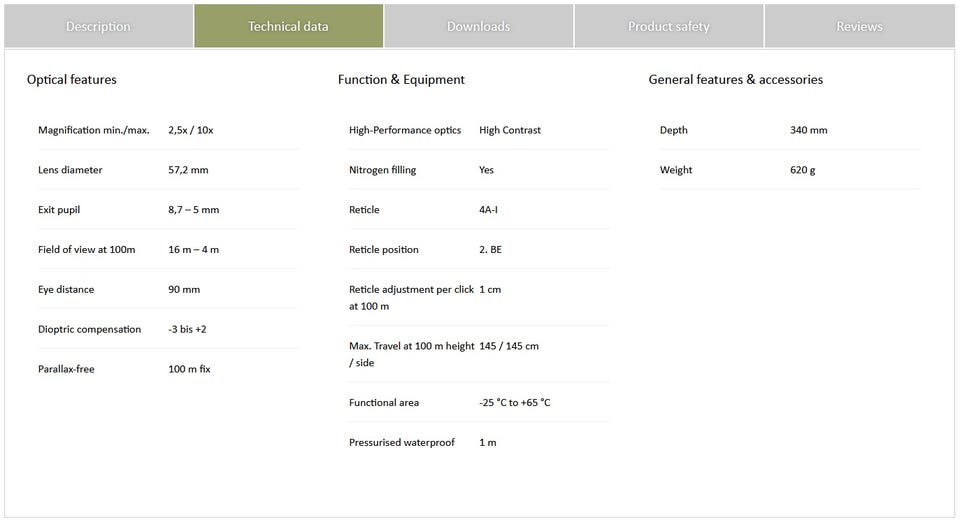960x522 pixels.
Task: Click 'Max. Travel at 100 m height / side'
Action: click(411, 354)
